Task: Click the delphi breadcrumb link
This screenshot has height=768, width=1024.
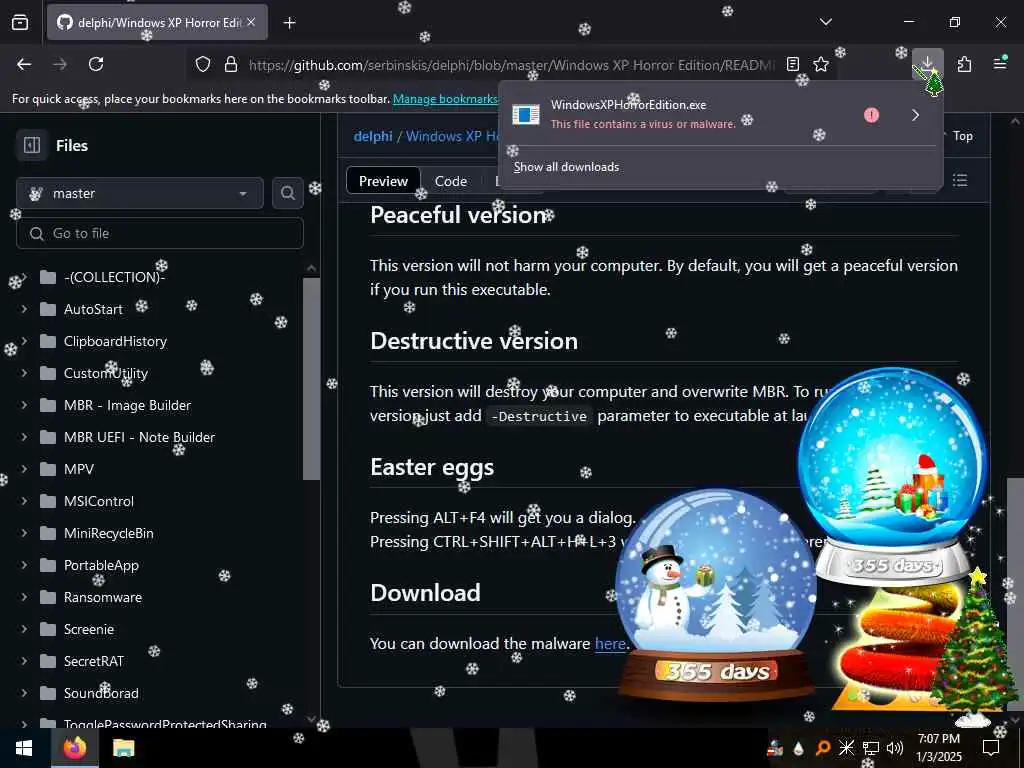Action: pyautogui.click(x=373, y=136)
